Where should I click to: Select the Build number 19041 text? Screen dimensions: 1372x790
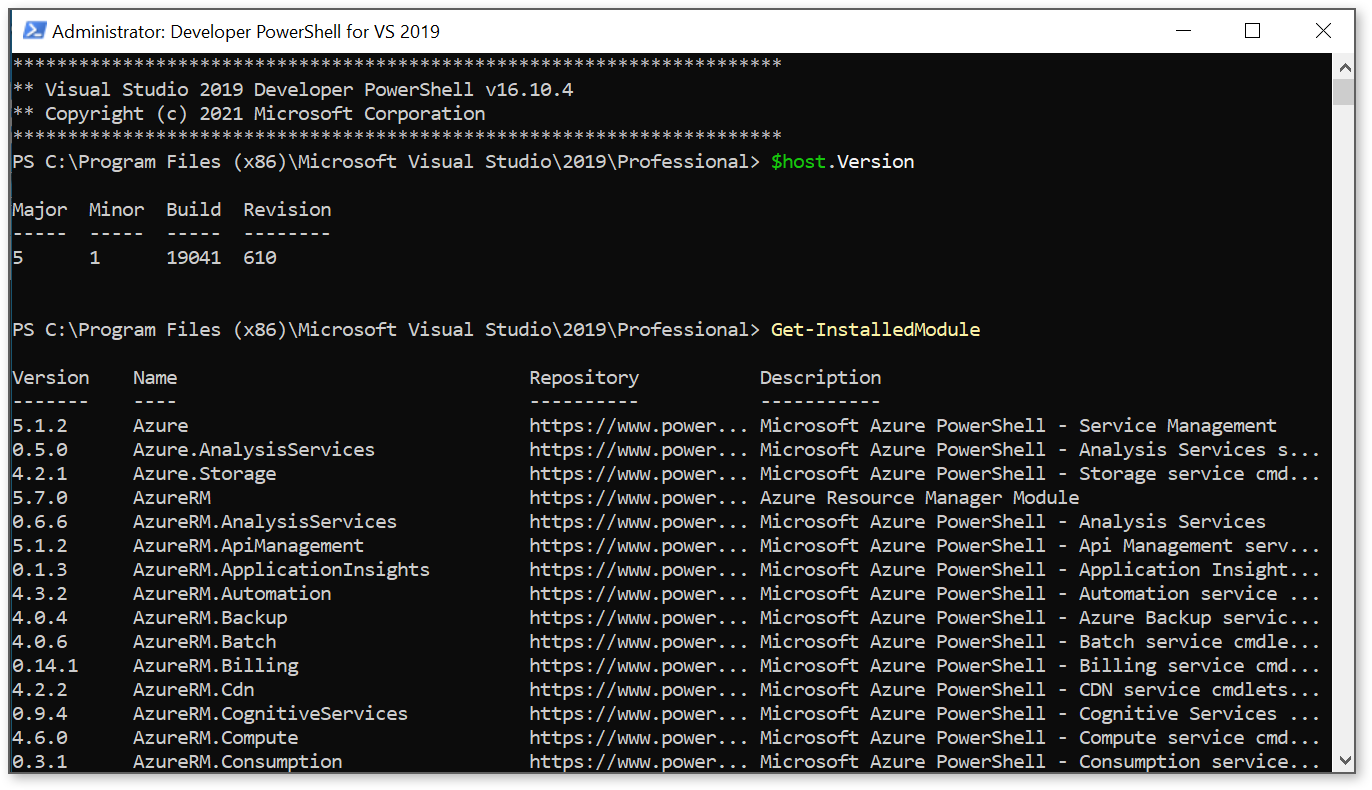(193, 257)
